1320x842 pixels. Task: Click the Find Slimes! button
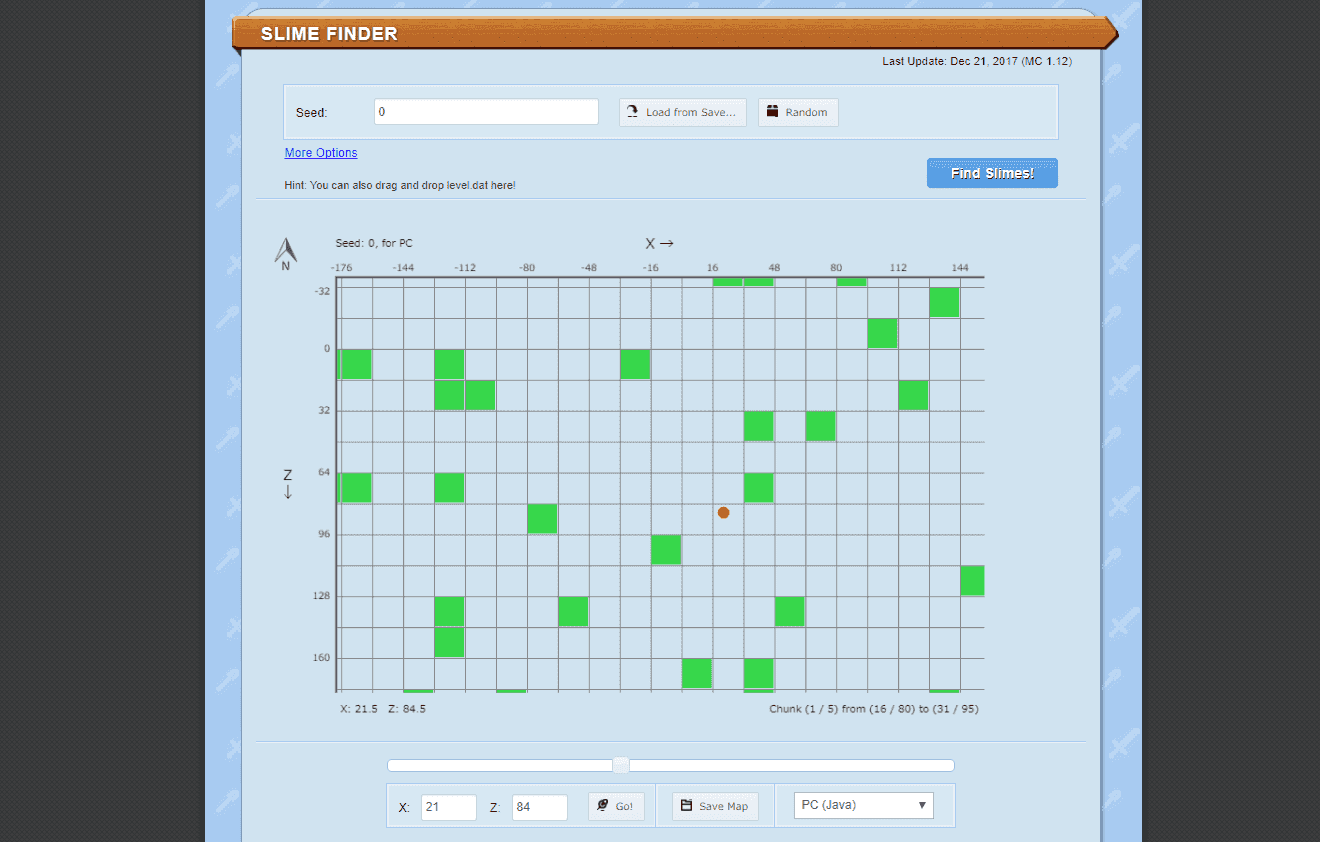pos(992,173)
